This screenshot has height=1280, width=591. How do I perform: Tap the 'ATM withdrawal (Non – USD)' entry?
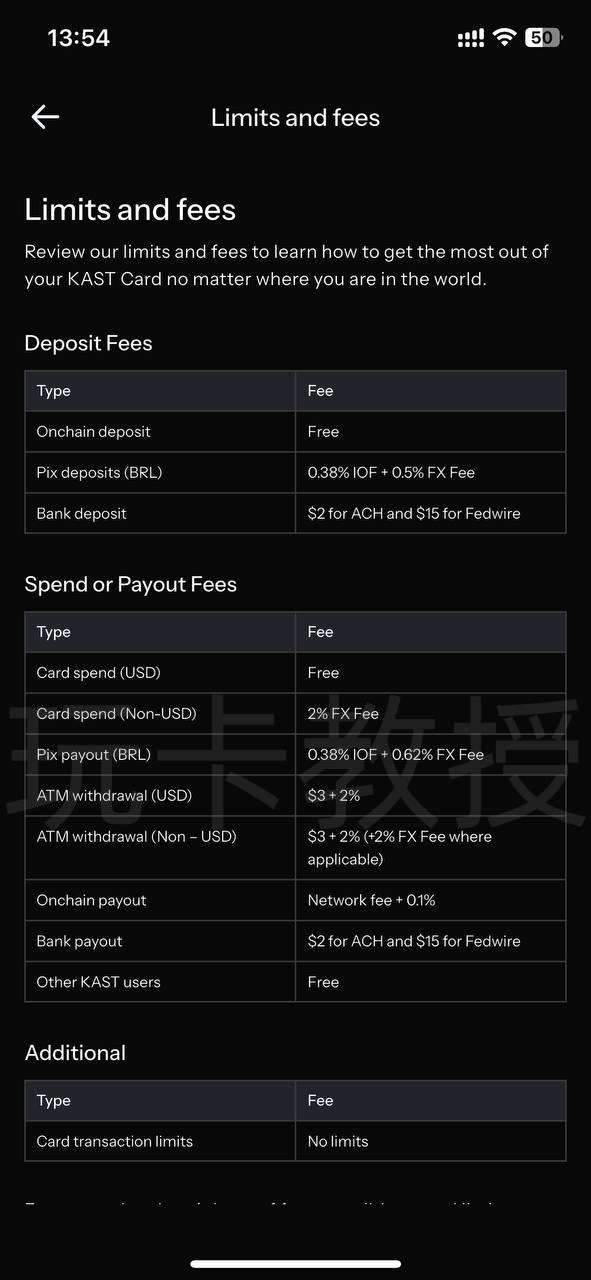pyautogui.click(x=137, y=837)
